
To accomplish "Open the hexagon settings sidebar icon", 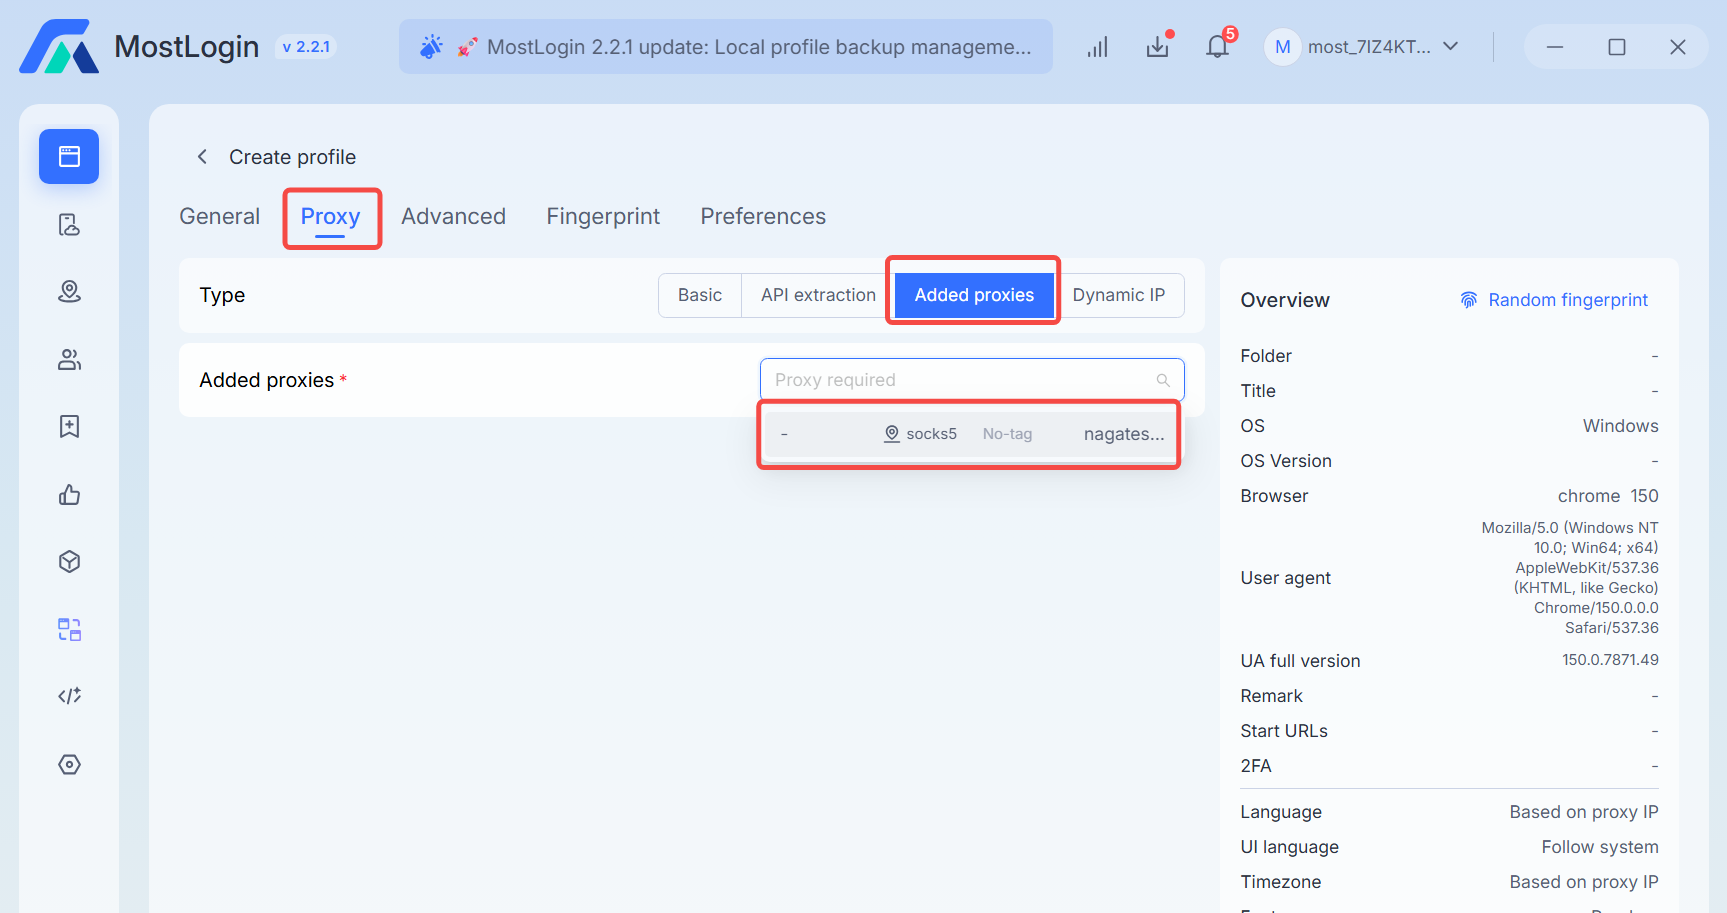I will click(69, 764).
